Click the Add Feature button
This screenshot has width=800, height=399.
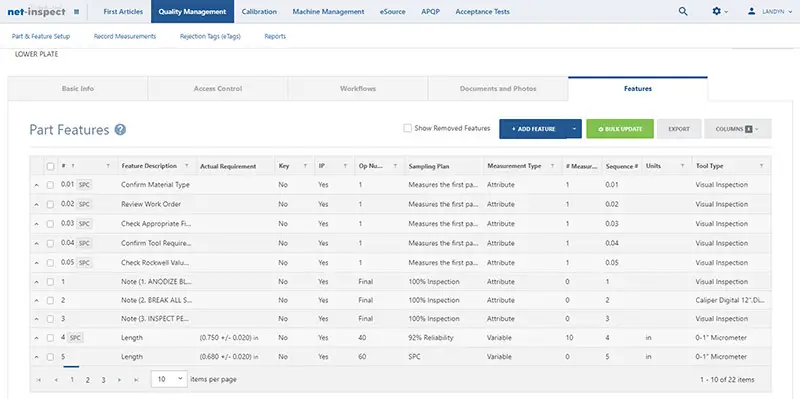click(533, 129)
